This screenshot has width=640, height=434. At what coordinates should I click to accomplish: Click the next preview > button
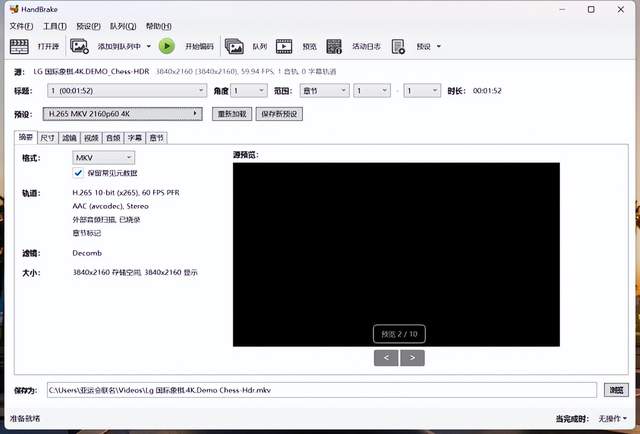(412, 358)
